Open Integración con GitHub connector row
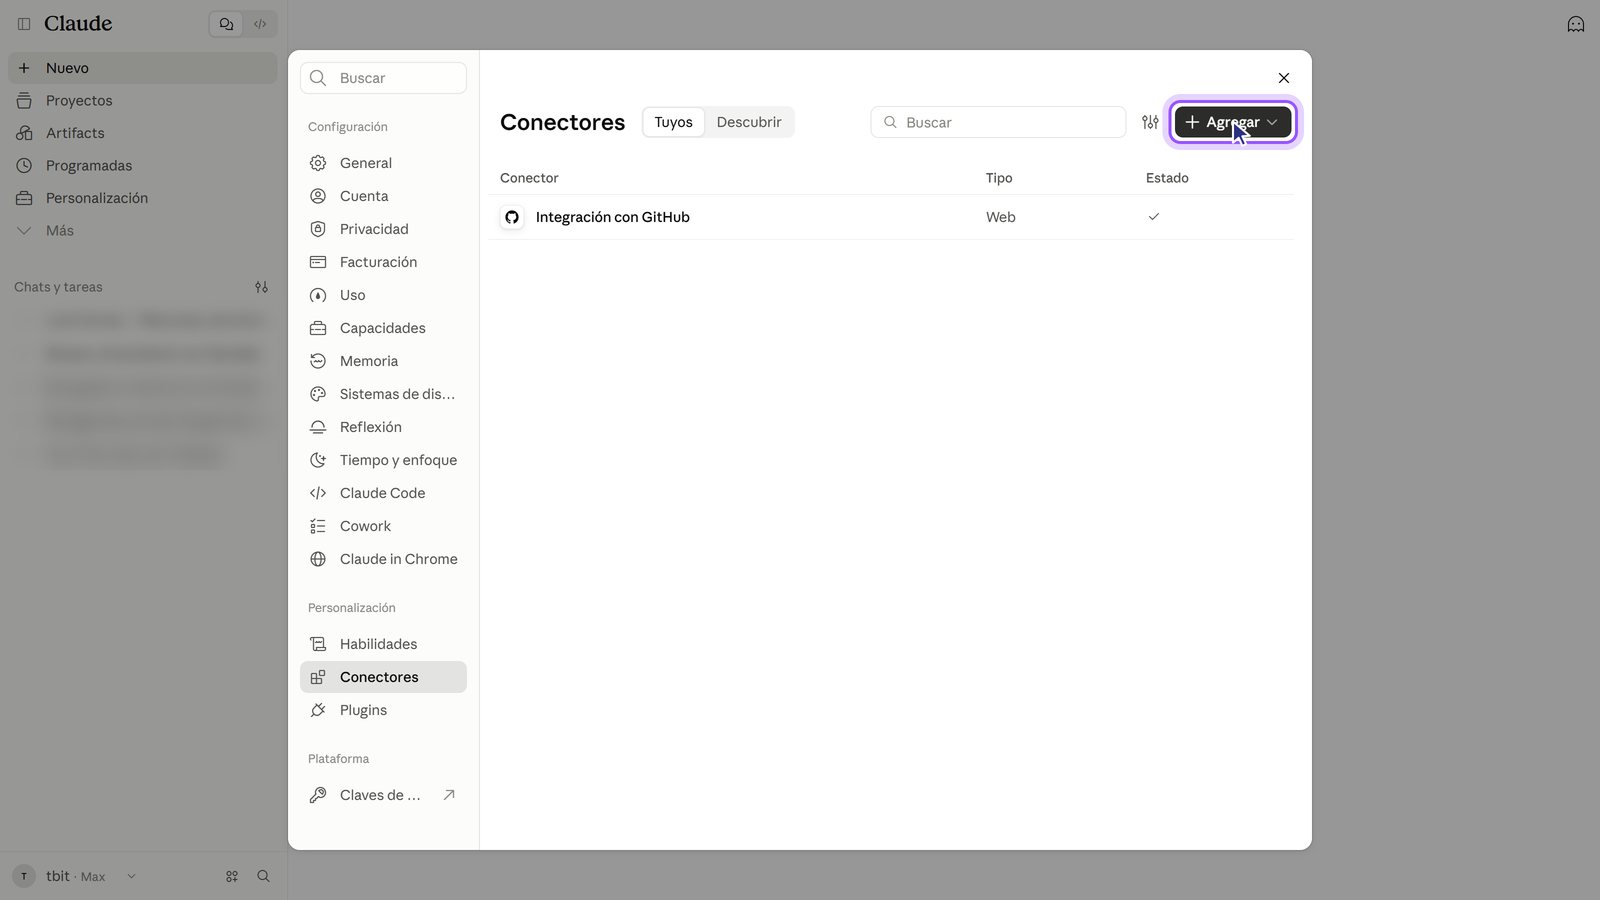1600x900 pixels. 891,217
